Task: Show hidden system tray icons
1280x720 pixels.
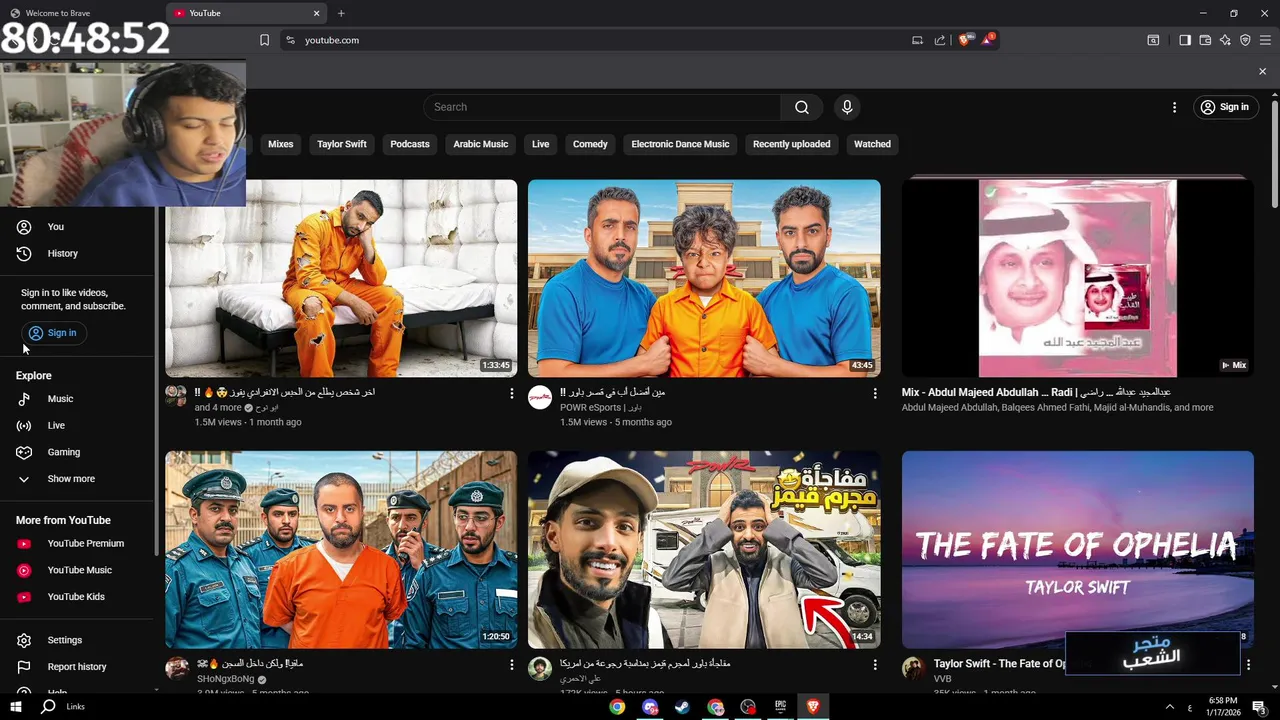Action: [x=1170, y=707]
